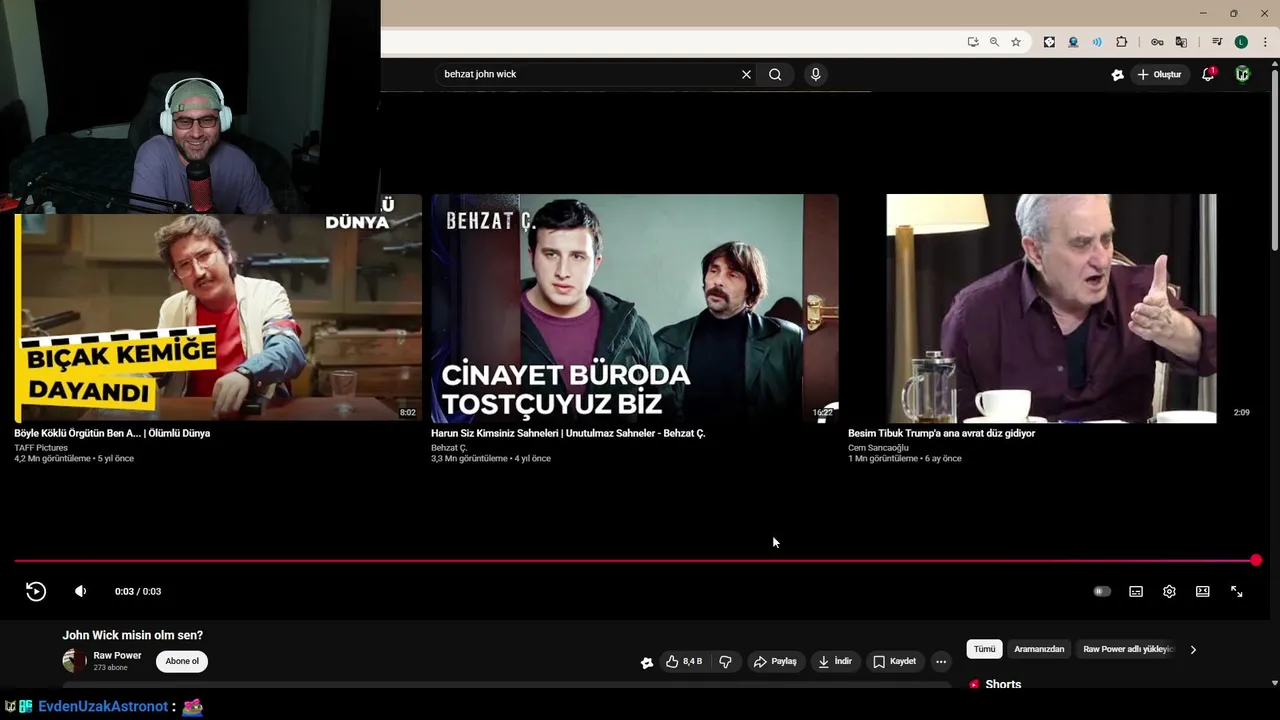Screen dimensions: 1280x720
Task: Click the video title 'John Wick misin olm sen?'
Action: pyautogui.click(x=132, y=635)
